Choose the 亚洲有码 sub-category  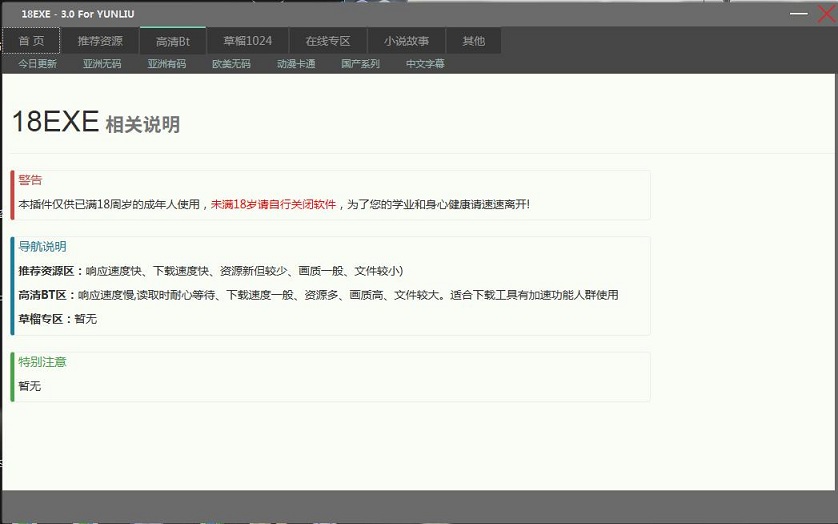click(x=166, y=64)
